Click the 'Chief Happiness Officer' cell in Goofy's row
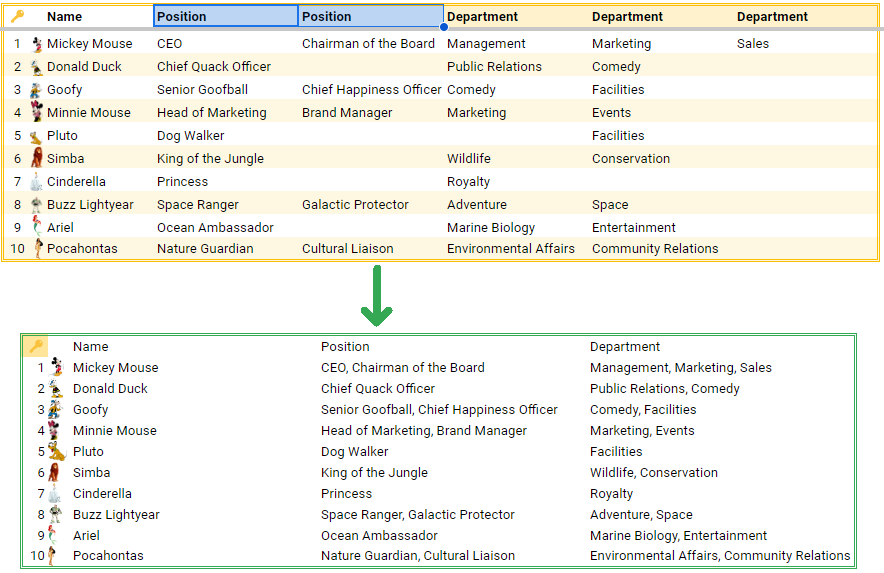This screenshot has height=573, width=884. click(x=372, y=90)
